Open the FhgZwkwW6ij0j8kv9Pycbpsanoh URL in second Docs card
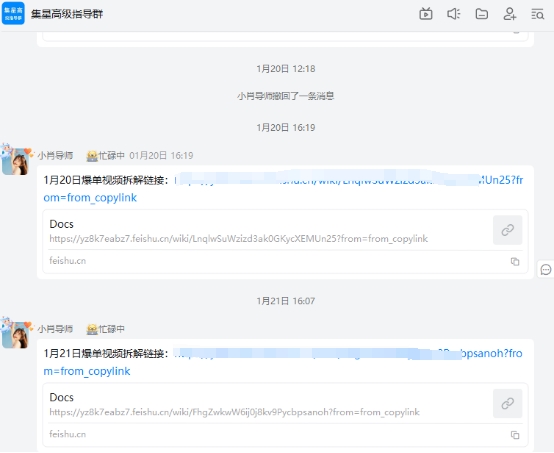This screenshot has width=554, height=453. tap(234, 412)
